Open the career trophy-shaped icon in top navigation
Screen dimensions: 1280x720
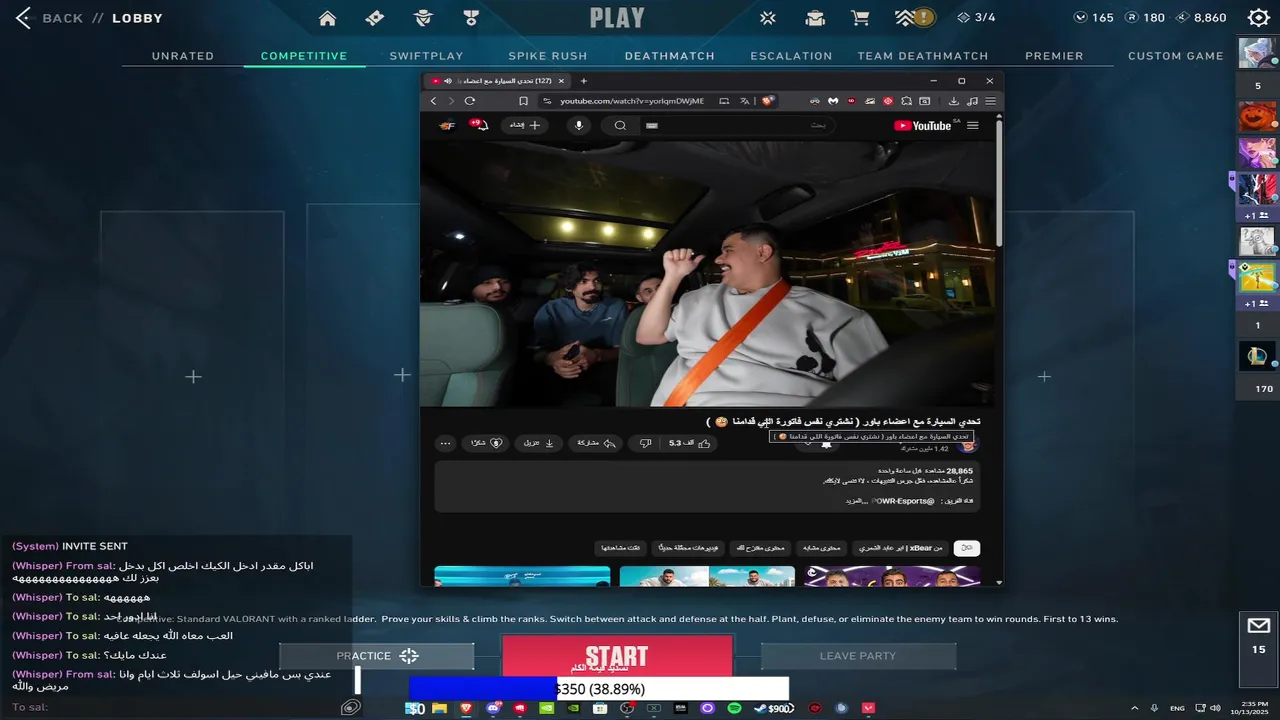tap(471, 18)
